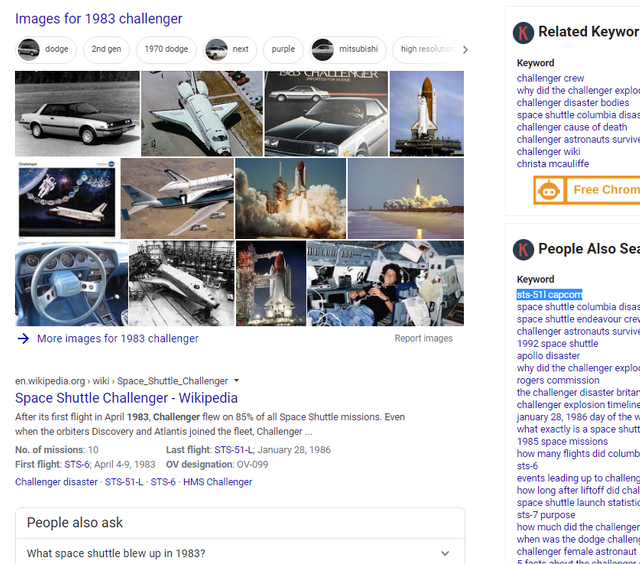
Task: Click 'Report images'
Action: tap(423, 338)
